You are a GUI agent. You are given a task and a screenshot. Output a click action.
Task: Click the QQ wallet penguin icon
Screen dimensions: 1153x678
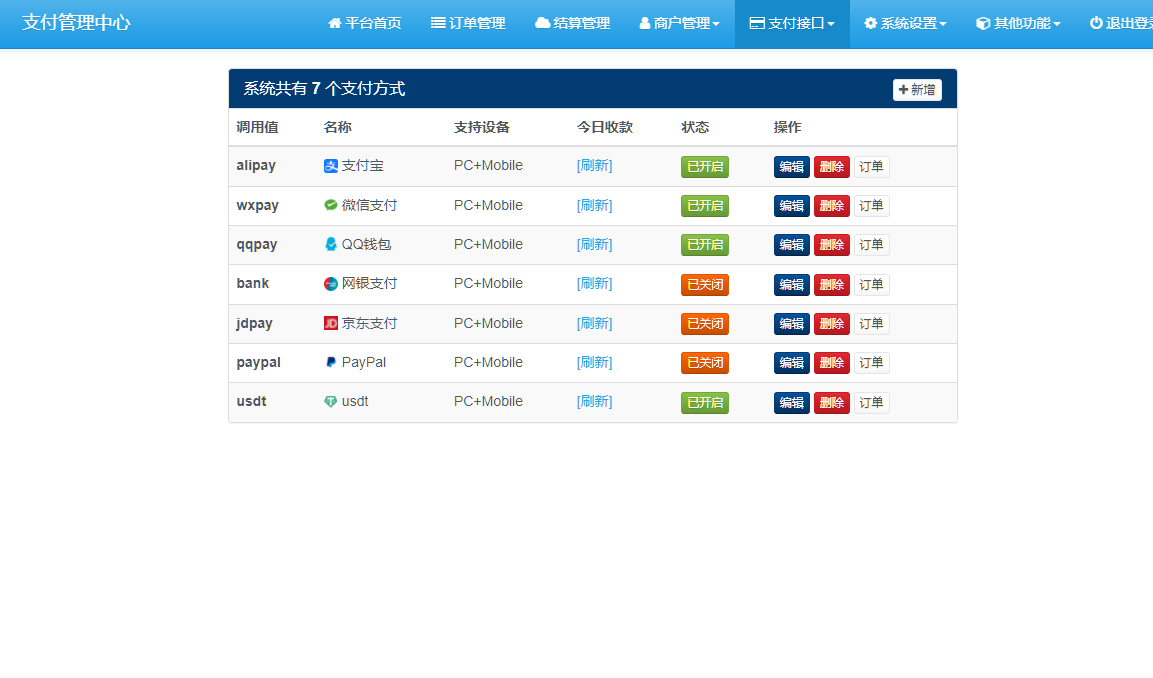331,244
